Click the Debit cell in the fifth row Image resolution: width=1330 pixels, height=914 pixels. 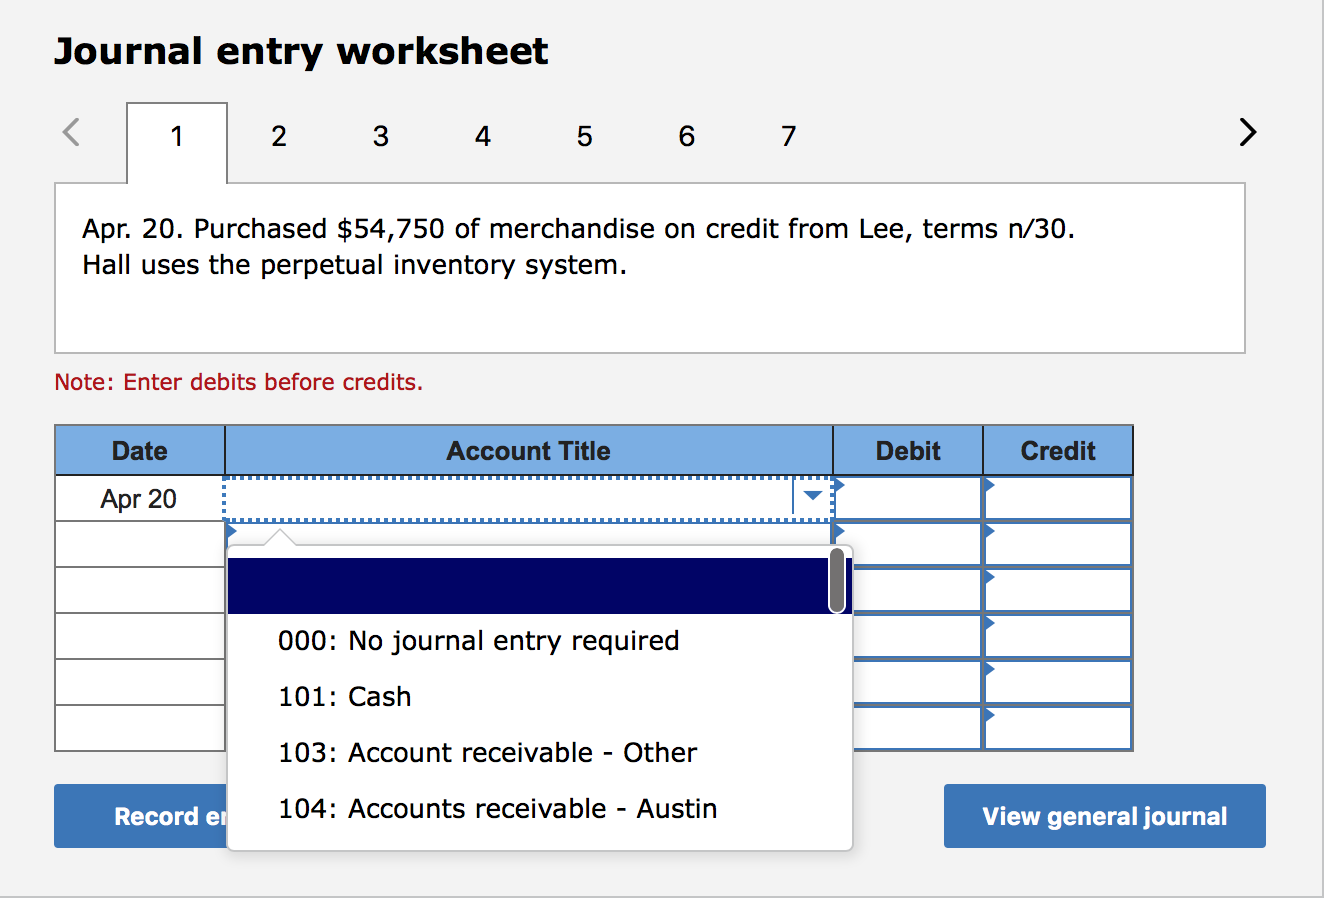tap(916, 682)
